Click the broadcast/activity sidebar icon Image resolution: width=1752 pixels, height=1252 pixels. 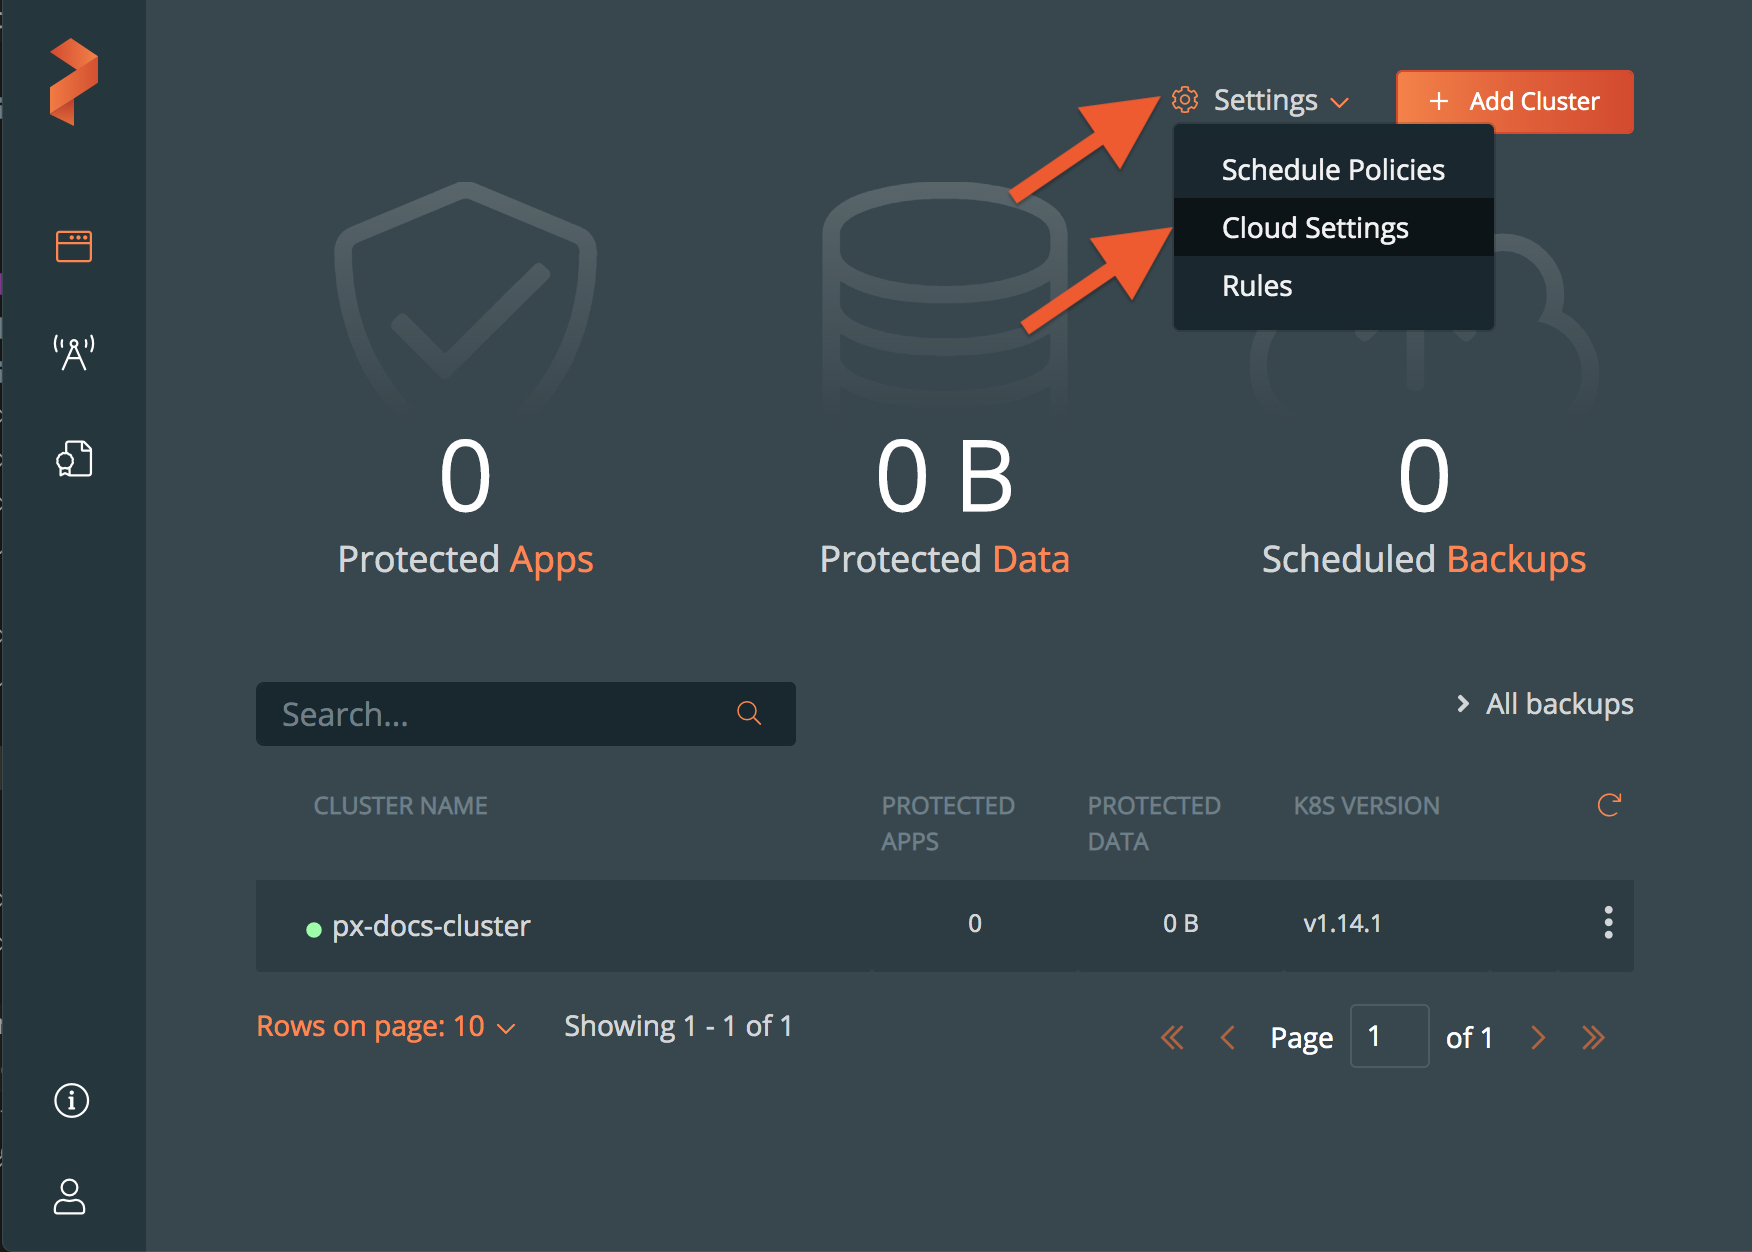(x=73, y=352)
